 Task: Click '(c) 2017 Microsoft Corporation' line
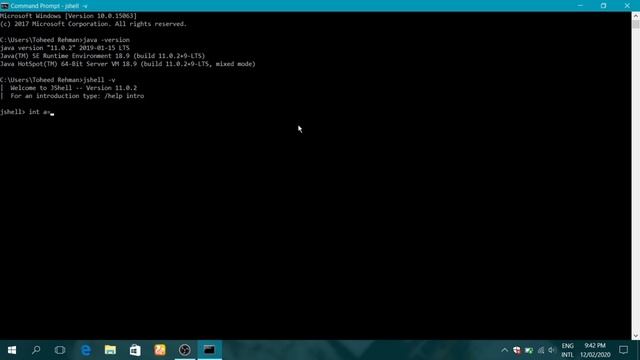pyautogui.click(x=93, y=24)
